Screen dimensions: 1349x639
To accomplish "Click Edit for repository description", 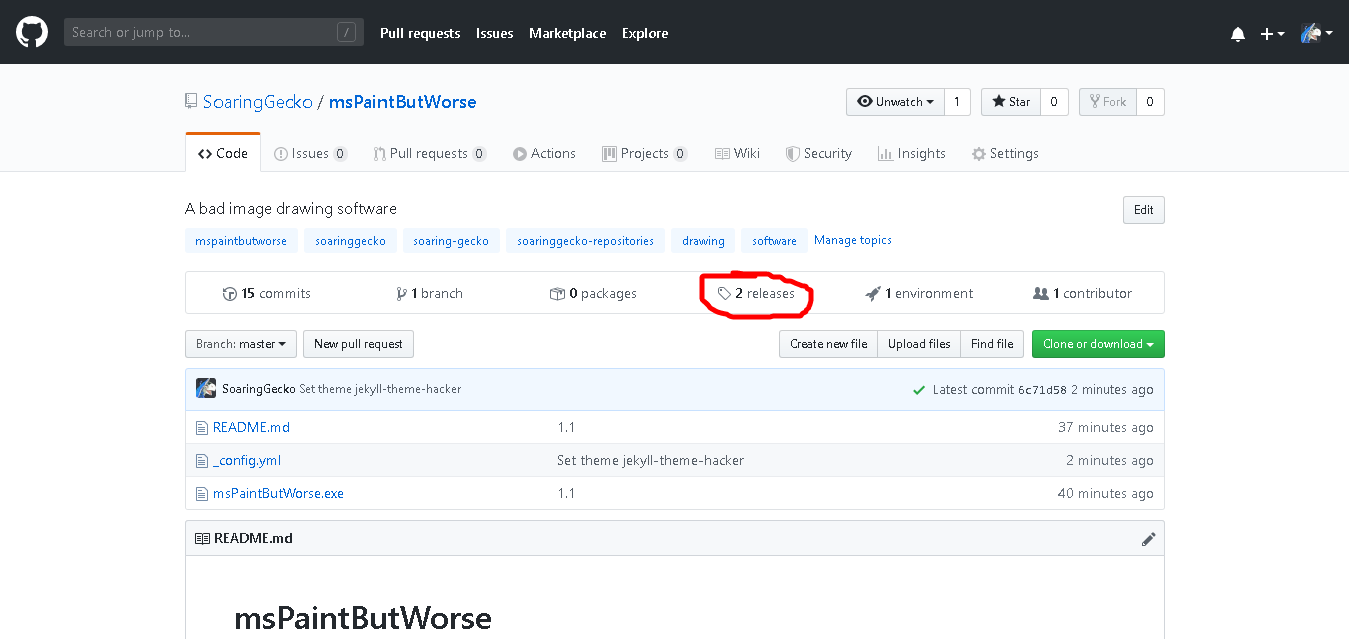I will click(1144, 210).
